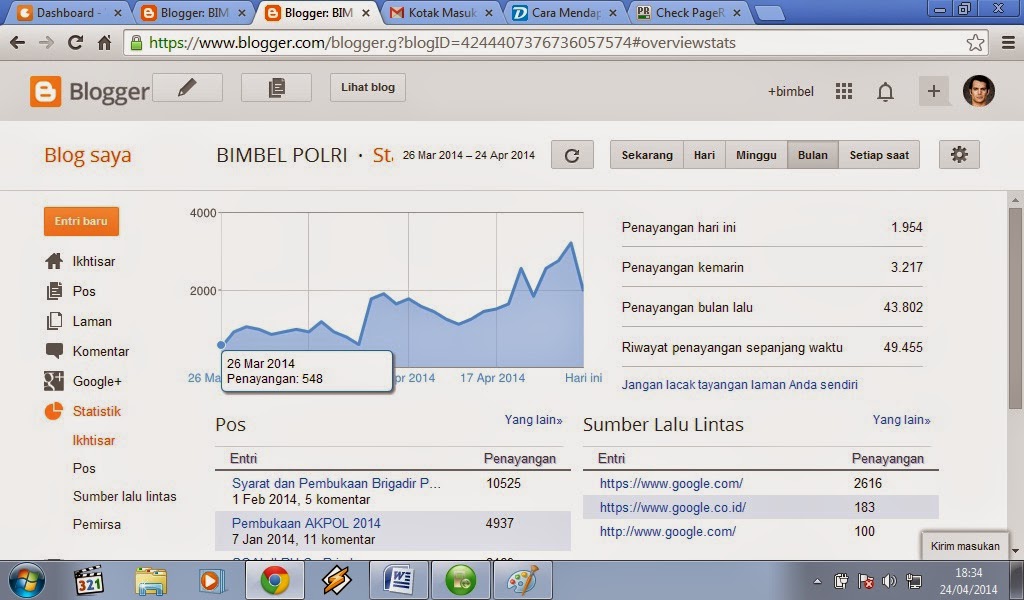Open the Blogger notifications bell

(884, 90)
